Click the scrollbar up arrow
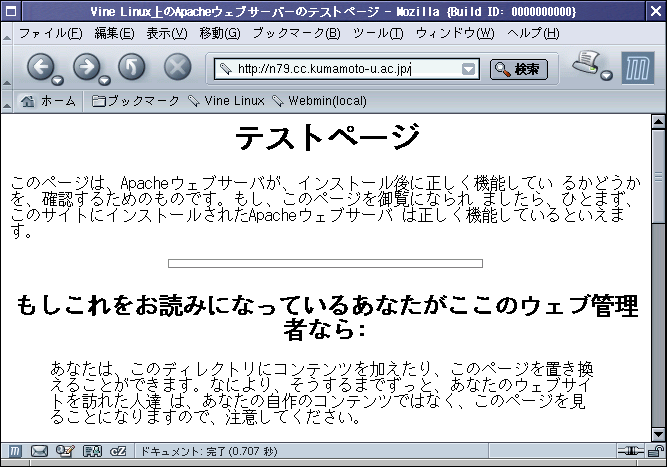 (x=658, y=122)
